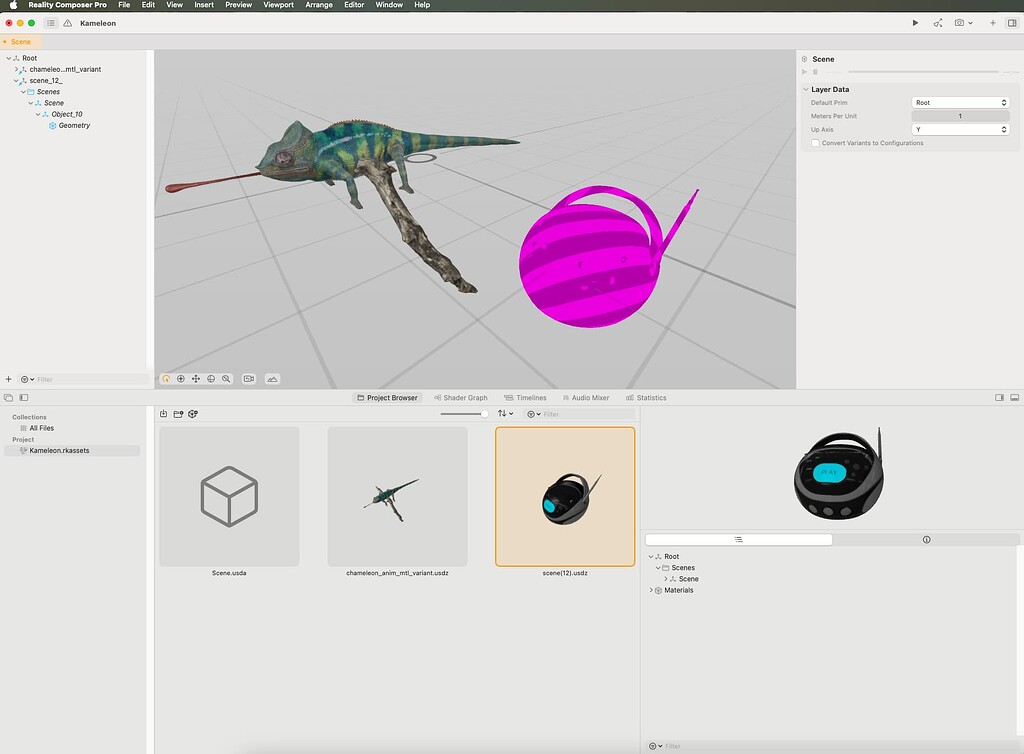Viewport: 1024px width, 754px height.
Task: Select the chameleon_anim_mtl_variant.usdz thumbnail
Action: [x=397, y=497]
